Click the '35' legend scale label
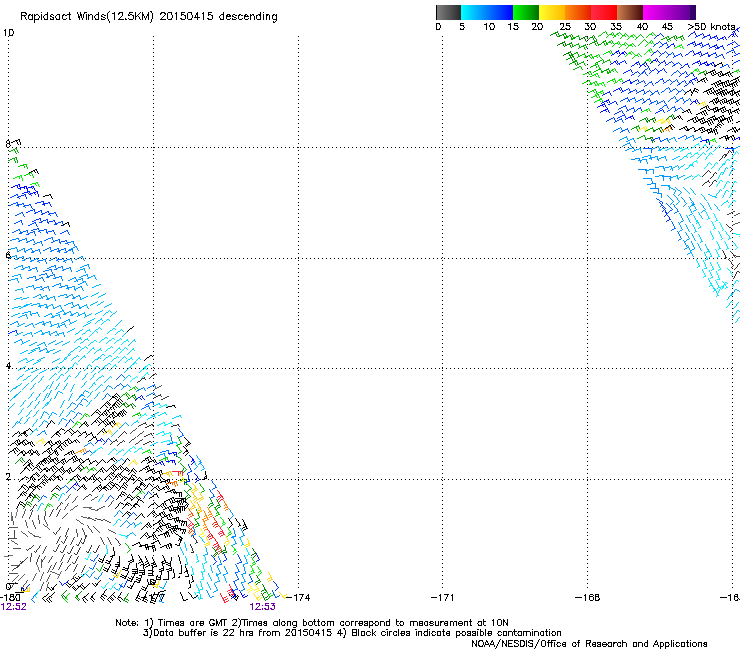 (x=616, y=27)
